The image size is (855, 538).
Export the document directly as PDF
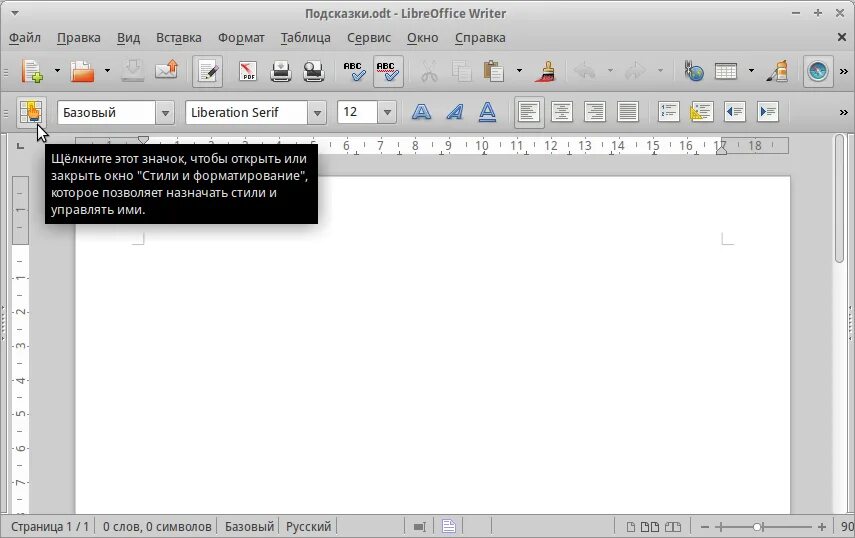[248, 71]
